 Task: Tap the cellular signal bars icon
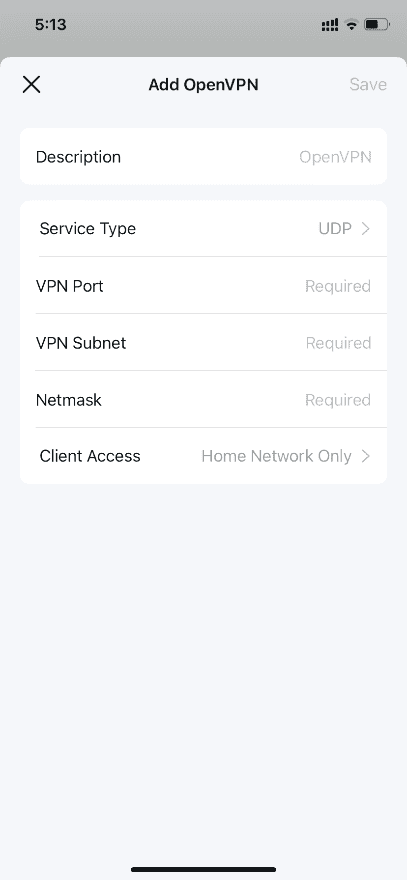coord(330,25)
